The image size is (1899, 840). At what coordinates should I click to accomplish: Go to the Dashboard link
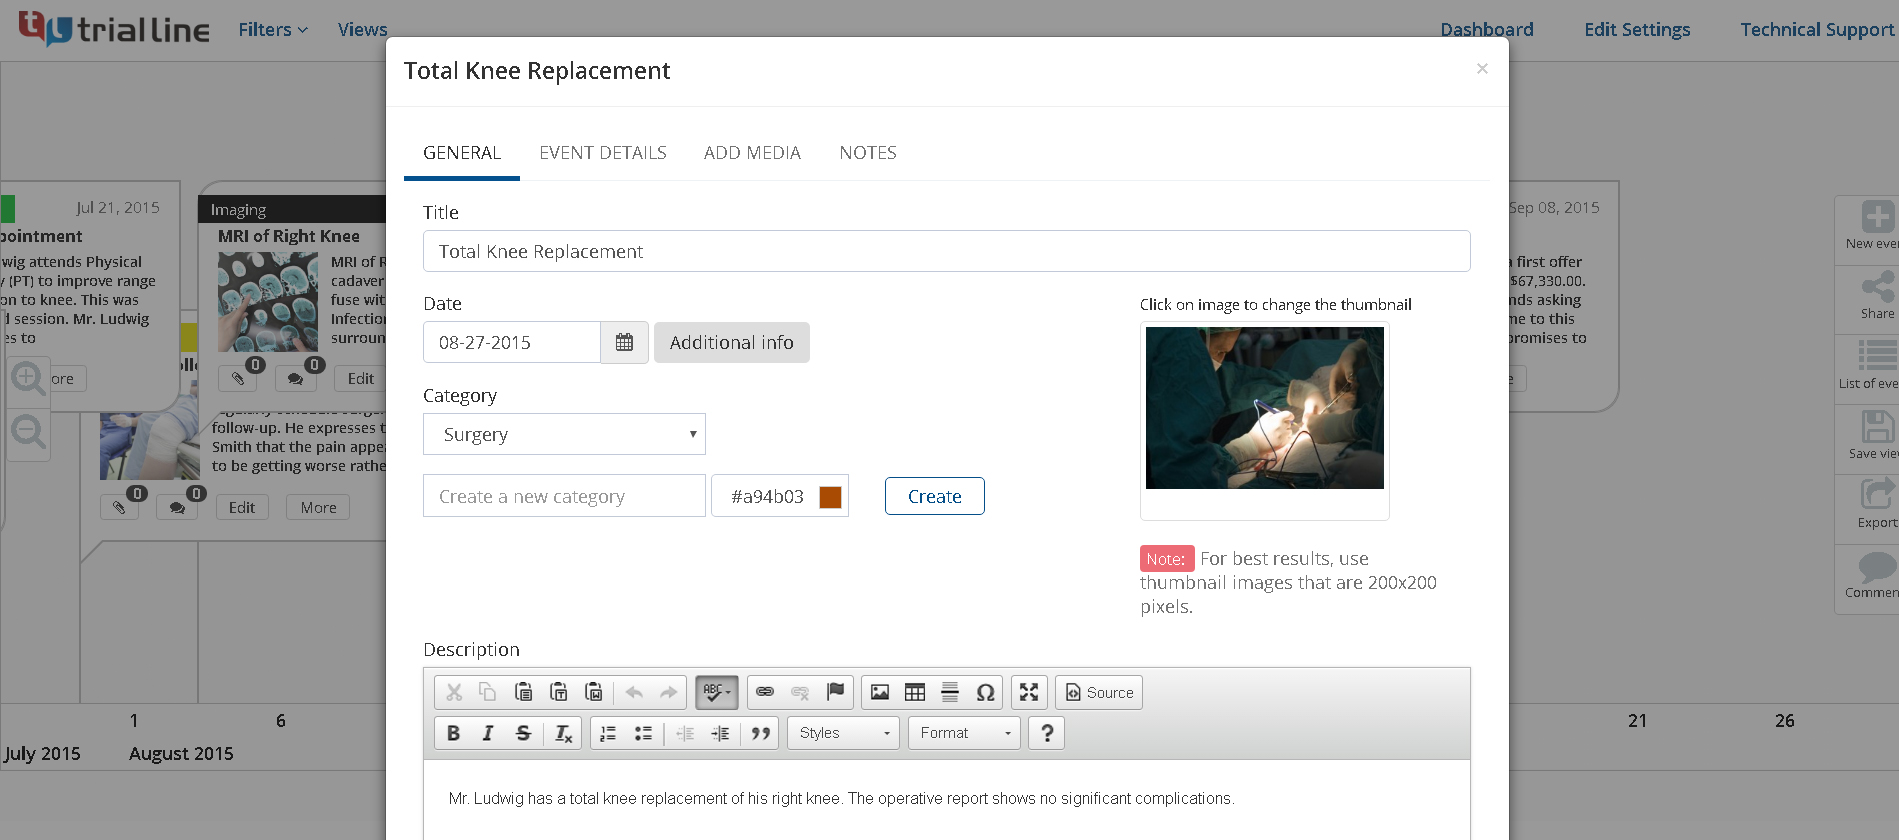click(x=1487, y=30)
